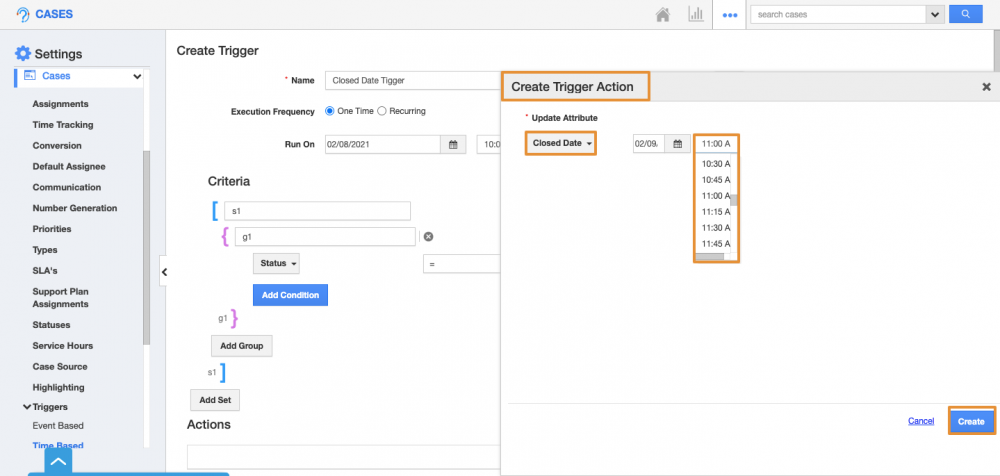1000x476 pixels.
Task: Click the blue search magnifier button
Action: (965, 15)
